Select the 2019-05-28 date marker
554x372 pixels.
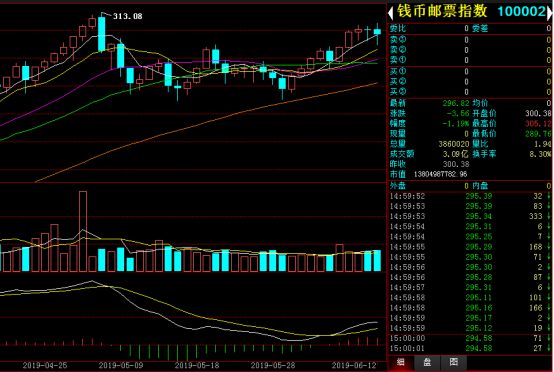click(x=273, y=365)
